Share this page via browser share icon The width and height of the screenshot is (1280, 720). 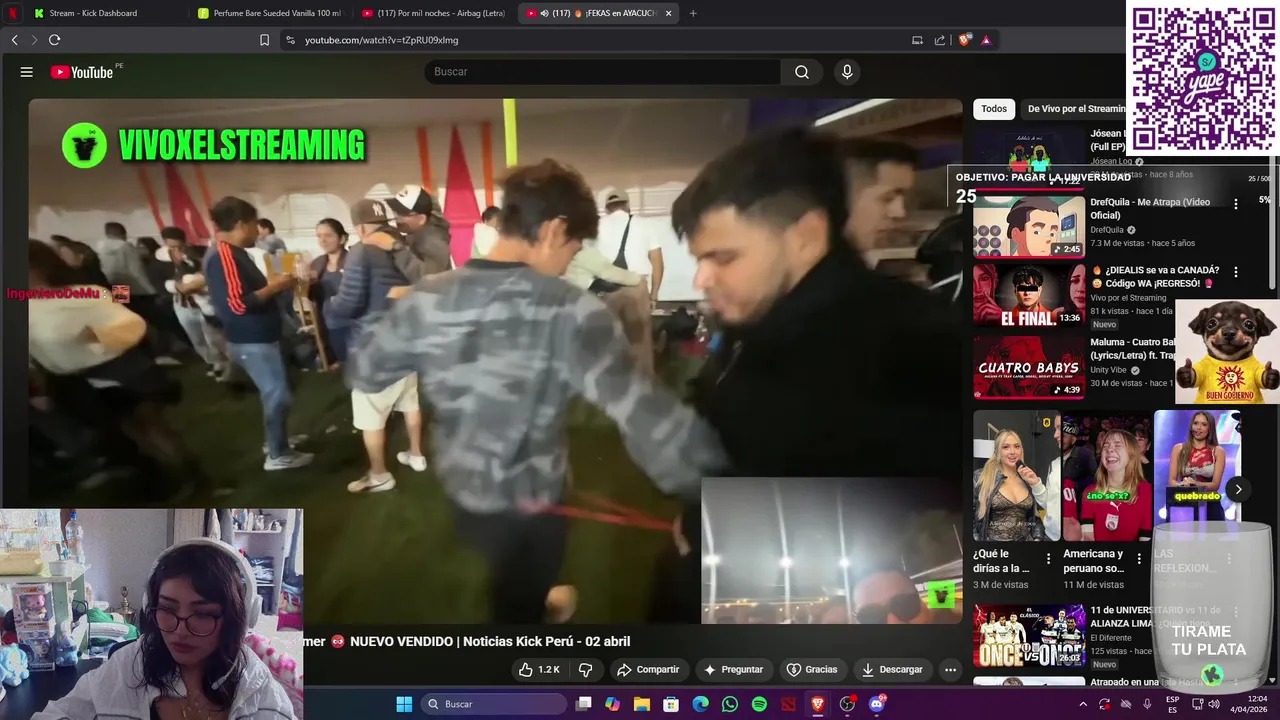940,40
